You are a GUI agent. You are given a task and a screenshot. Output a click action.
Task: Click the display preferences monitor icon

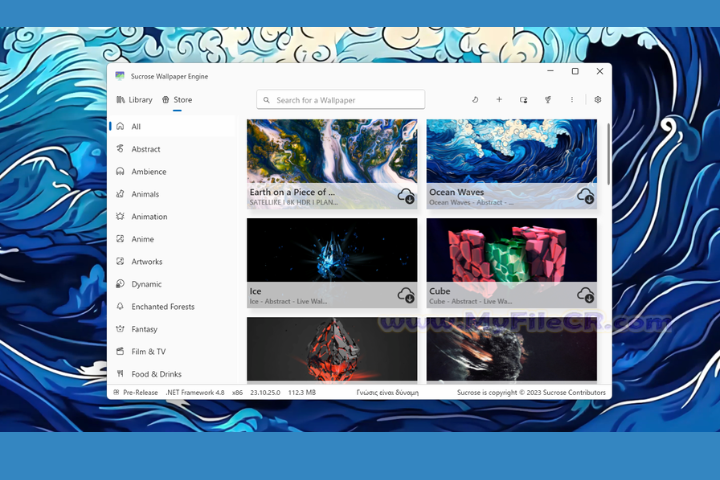click(x=523, y=100)
